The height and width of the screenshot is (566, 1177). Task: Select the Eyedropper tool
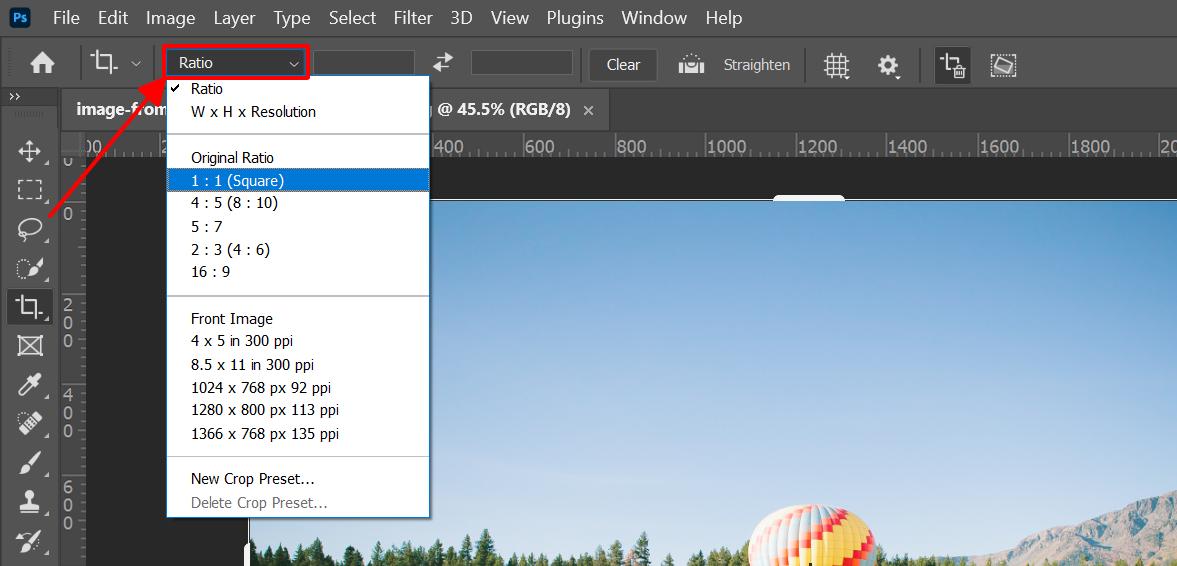(29, 384)
